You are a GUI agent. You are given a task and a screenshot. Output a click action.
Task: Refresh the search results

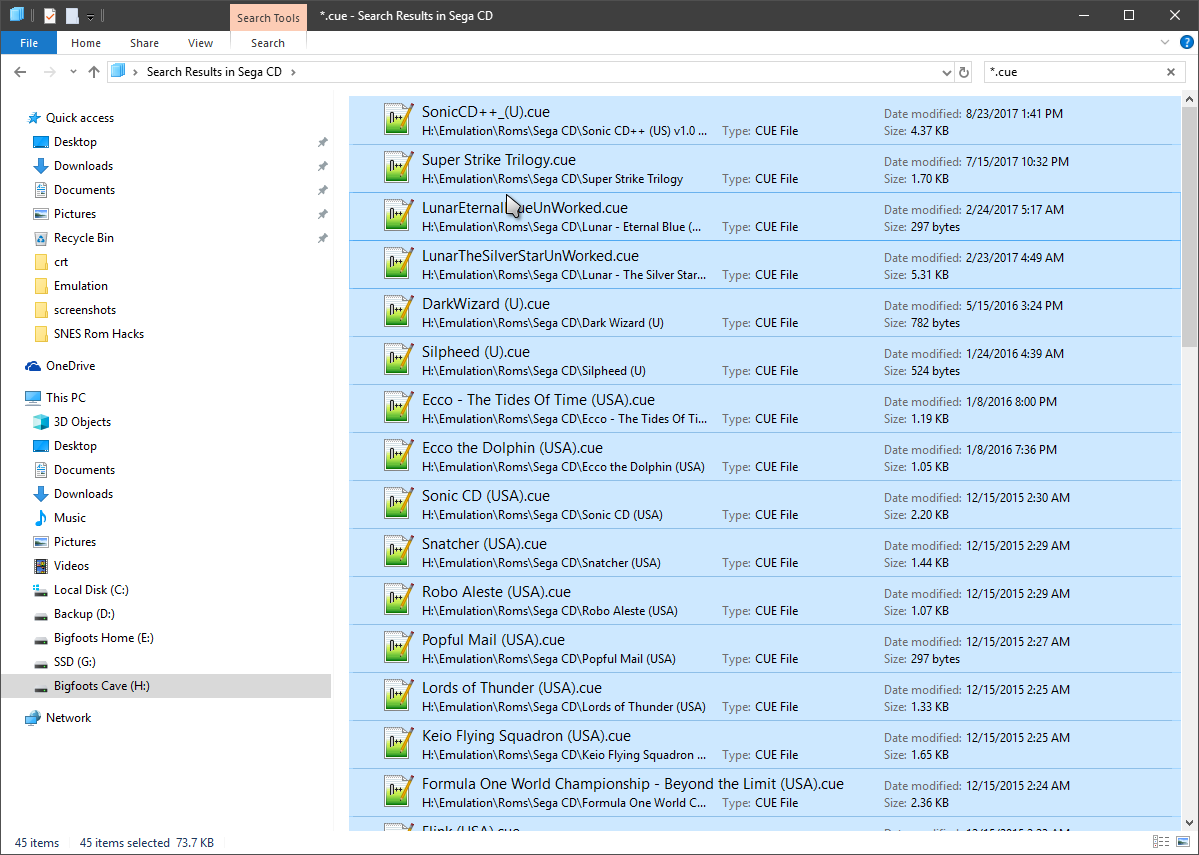click(964, 73)
